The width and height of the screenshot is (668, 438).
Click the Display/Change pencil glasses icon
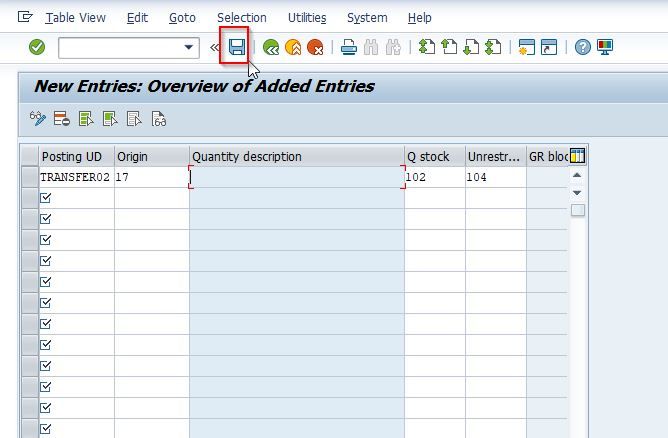(37, 119)
